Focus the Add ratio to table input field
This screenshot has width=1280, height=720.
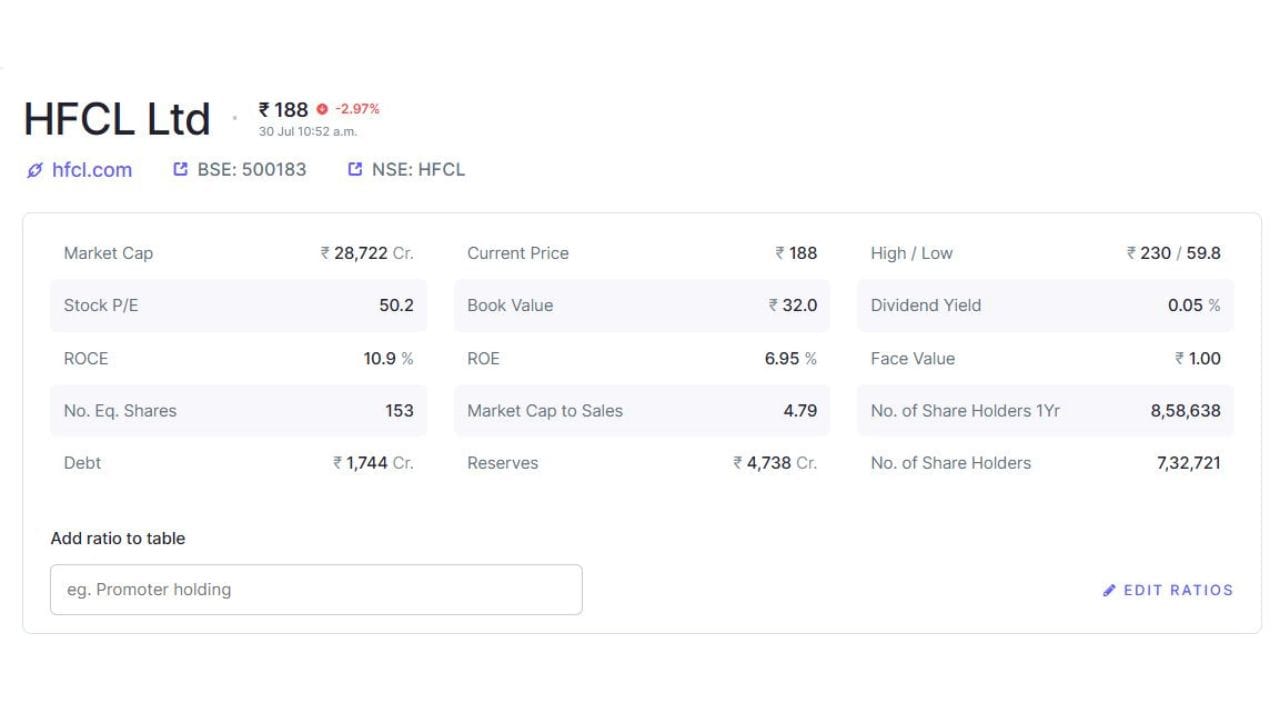pyautogui.click(x=316, y=590)
